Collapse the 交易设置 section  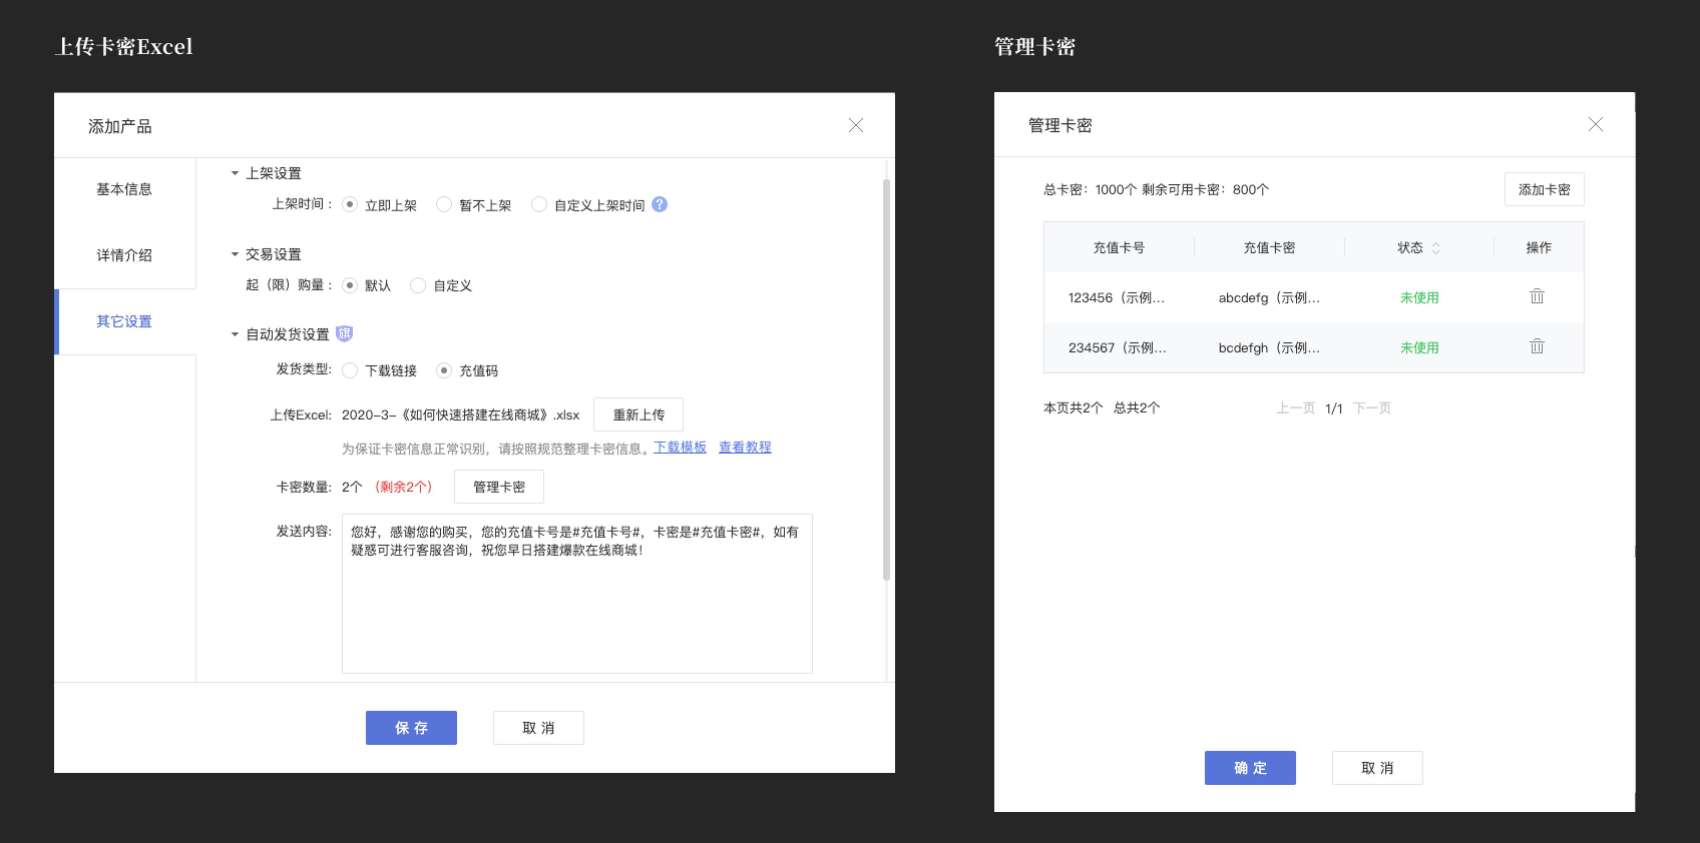235,254
